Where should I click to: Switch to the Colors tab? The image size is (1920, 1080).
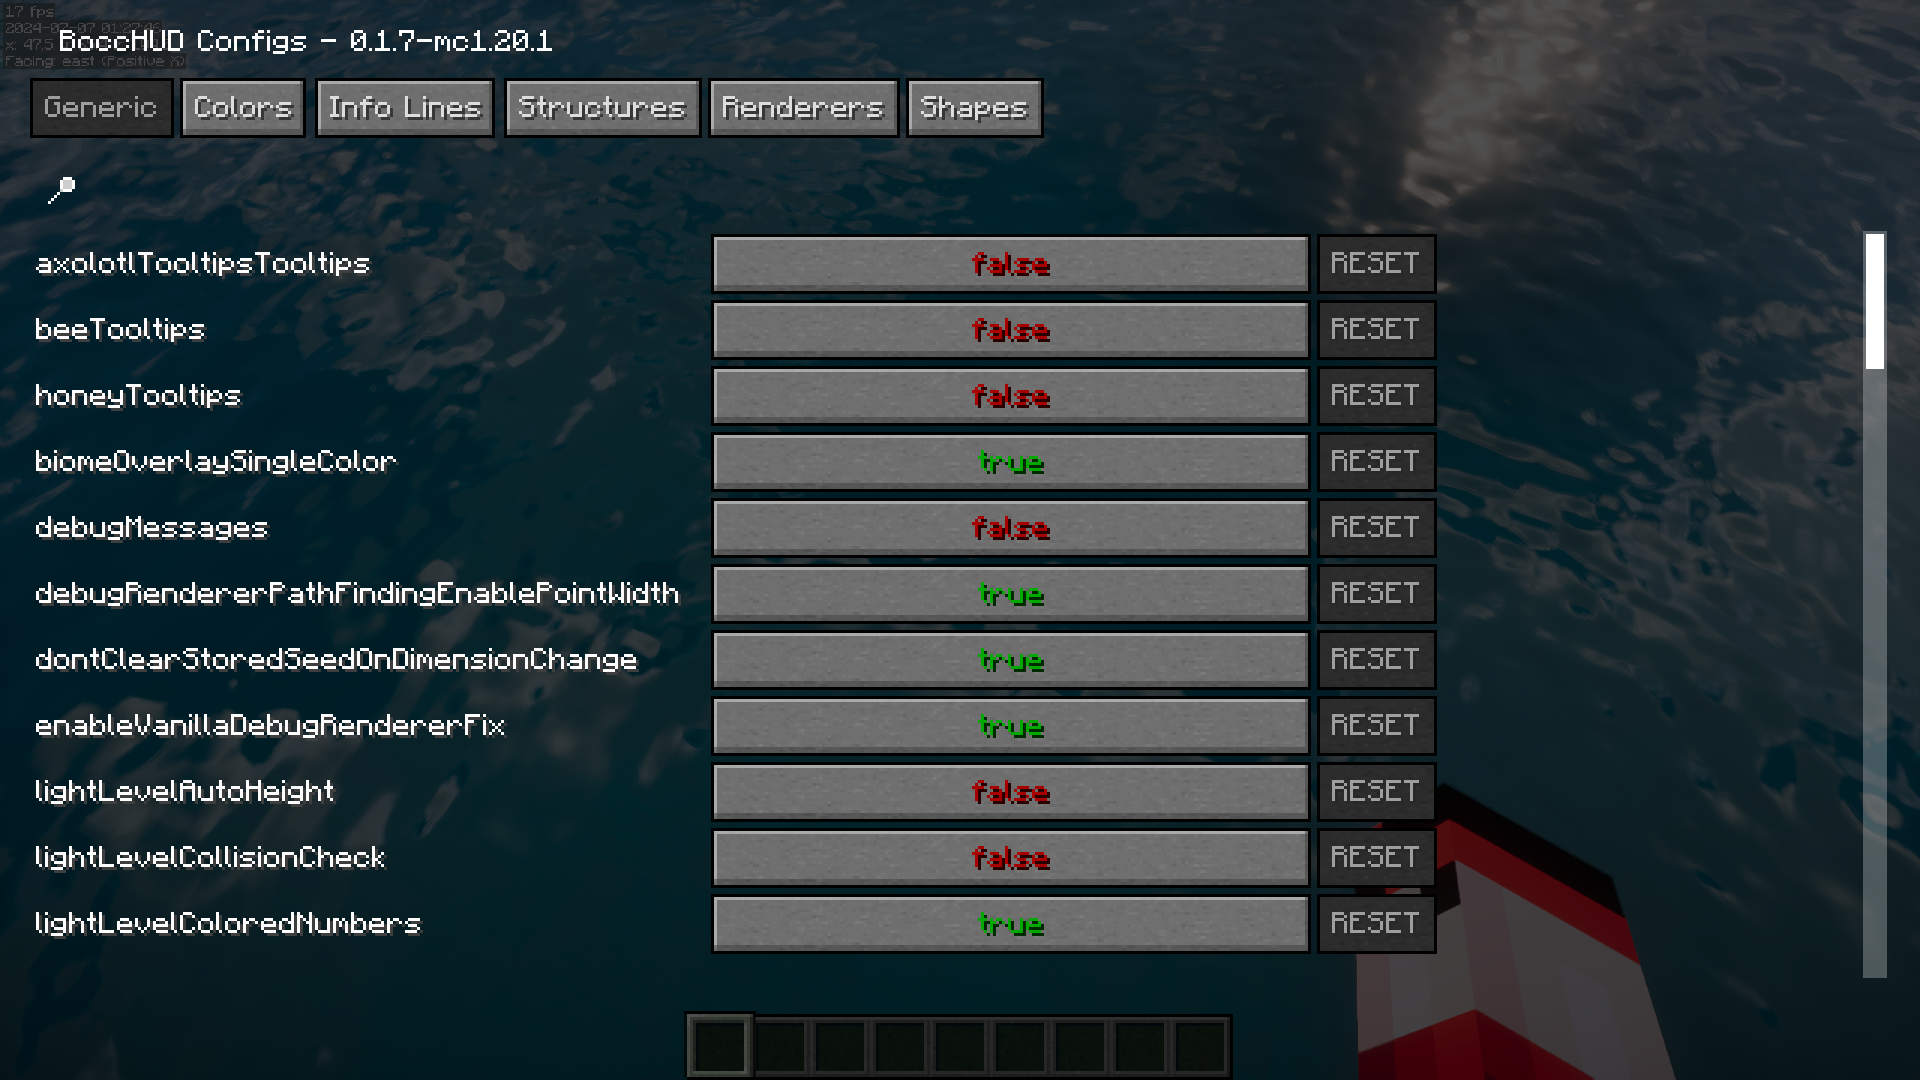(x=243, y=107)
